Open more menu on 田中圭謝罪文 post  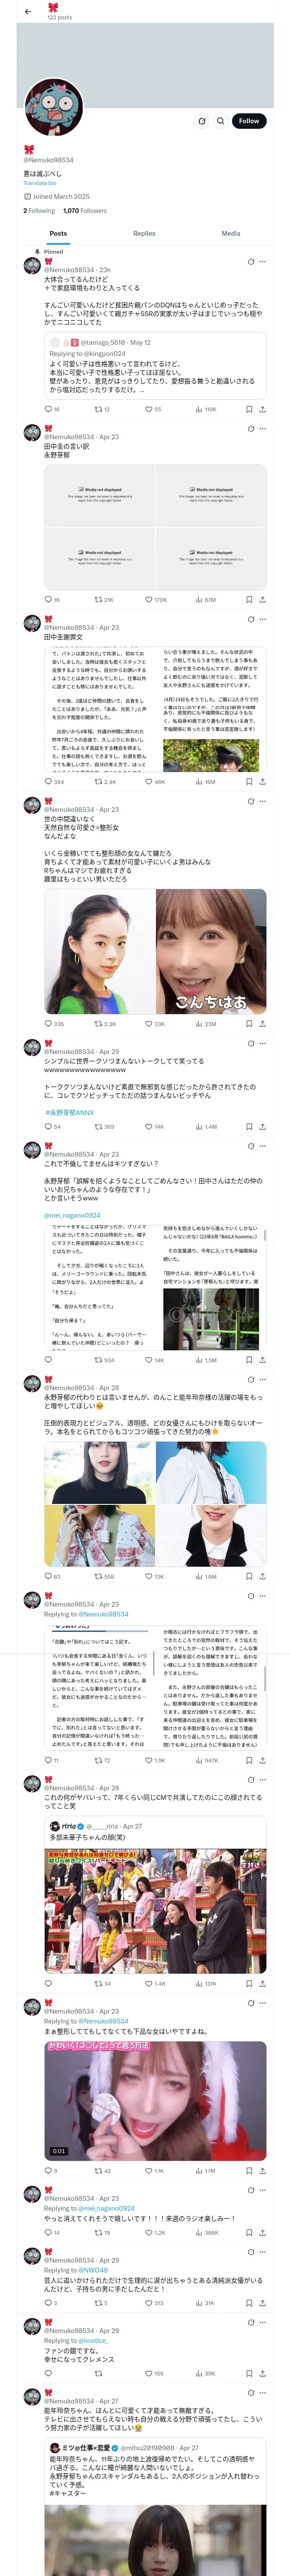(x=263, y=620)
